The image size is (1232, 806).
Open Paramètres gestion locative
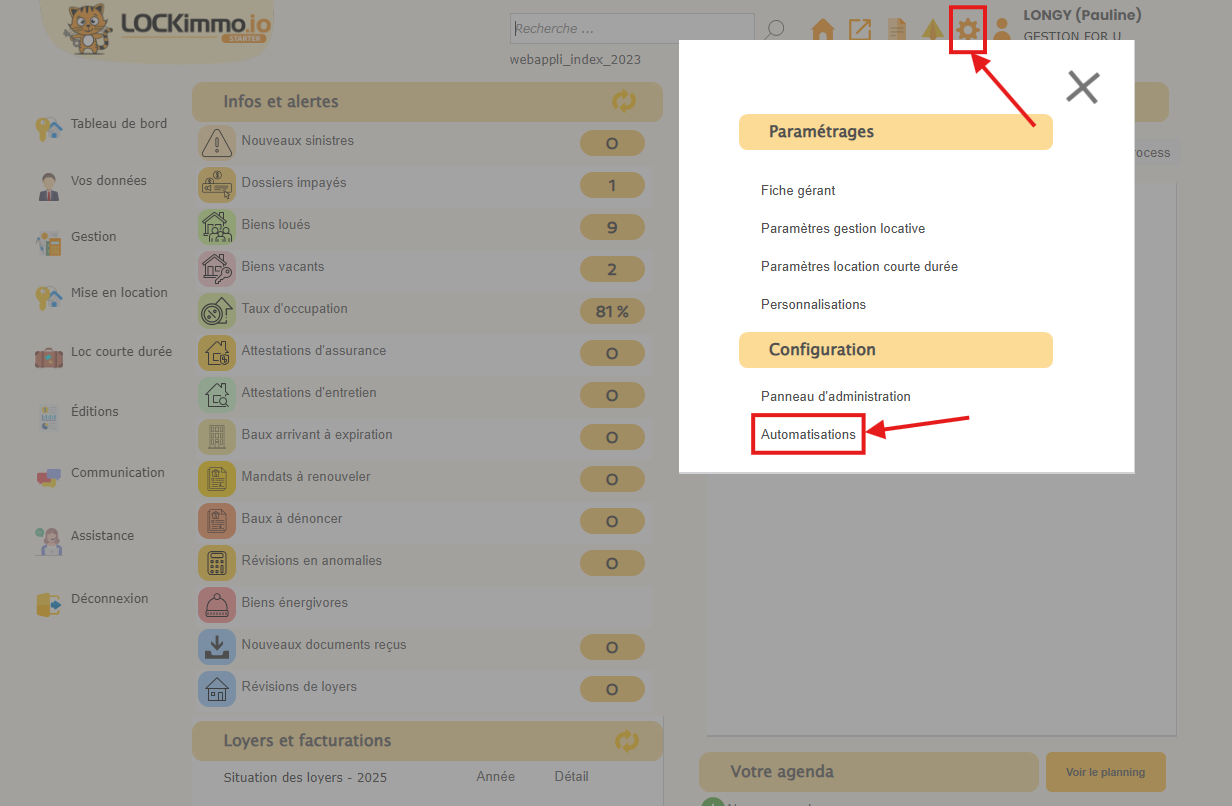(x=842, y=229)
